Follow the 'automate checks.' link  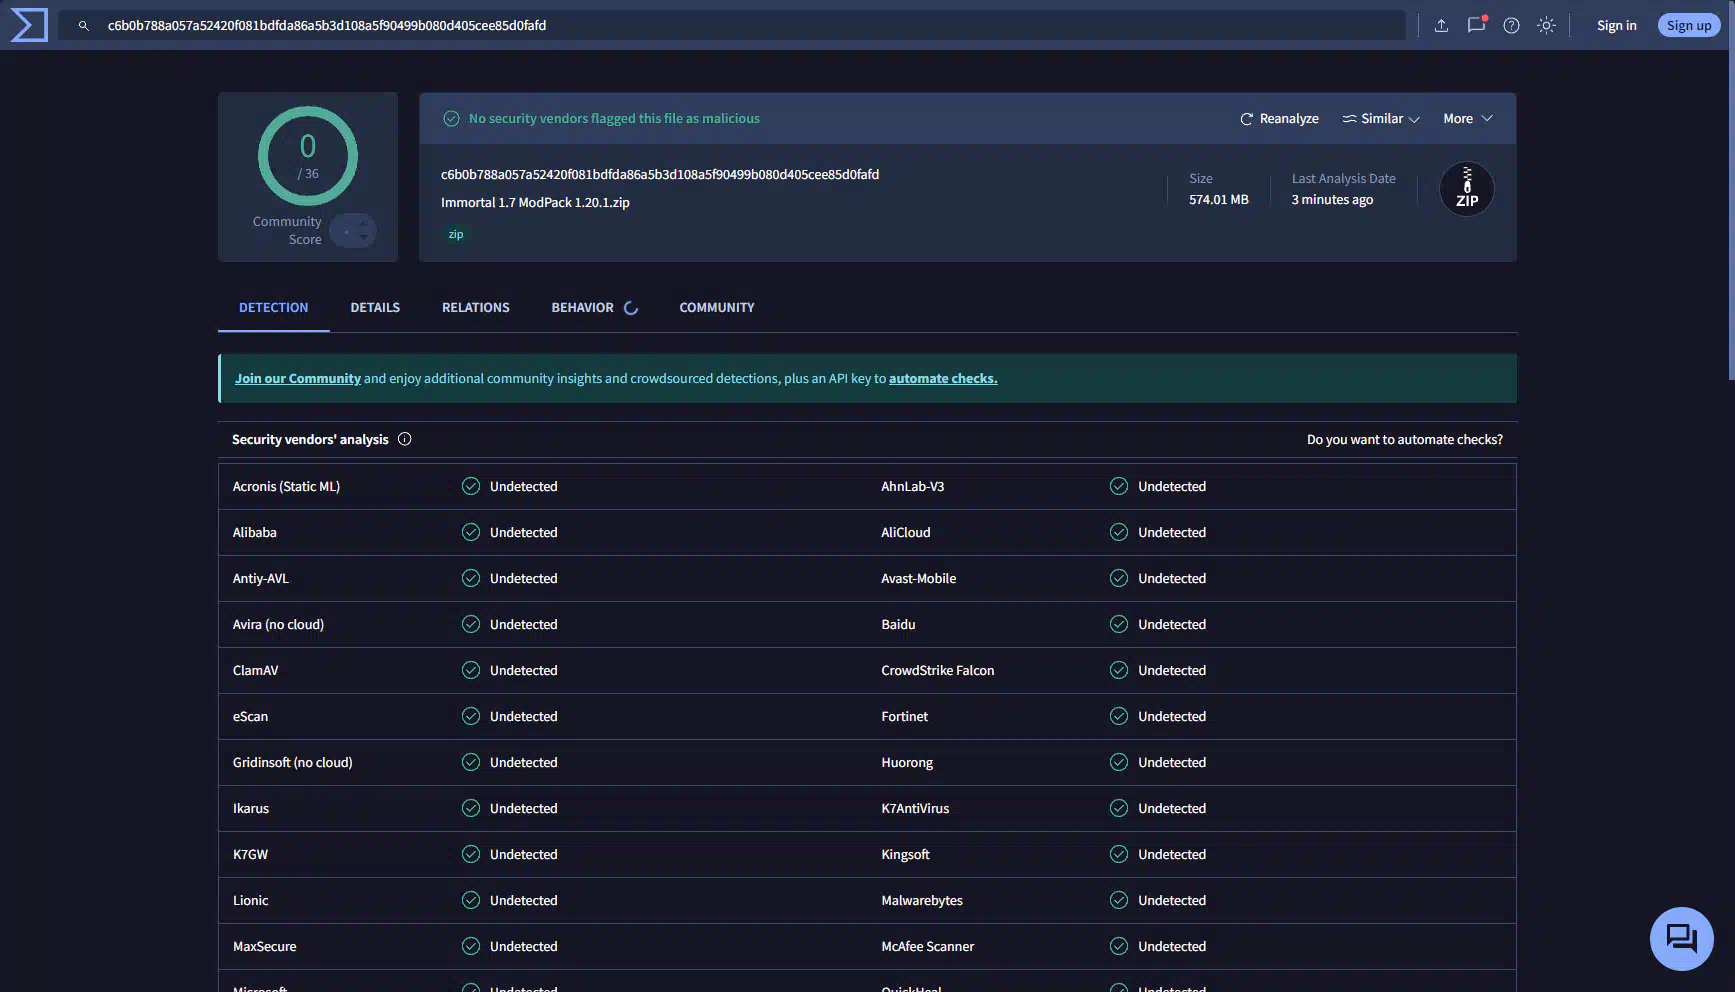pyautogui.click(x=943, y=379)
